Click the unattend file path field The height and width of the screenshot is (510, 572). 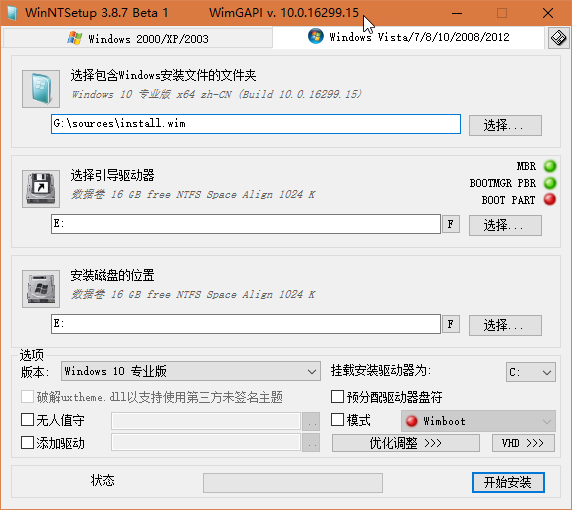pyautogui.click(x=206, y=421)
